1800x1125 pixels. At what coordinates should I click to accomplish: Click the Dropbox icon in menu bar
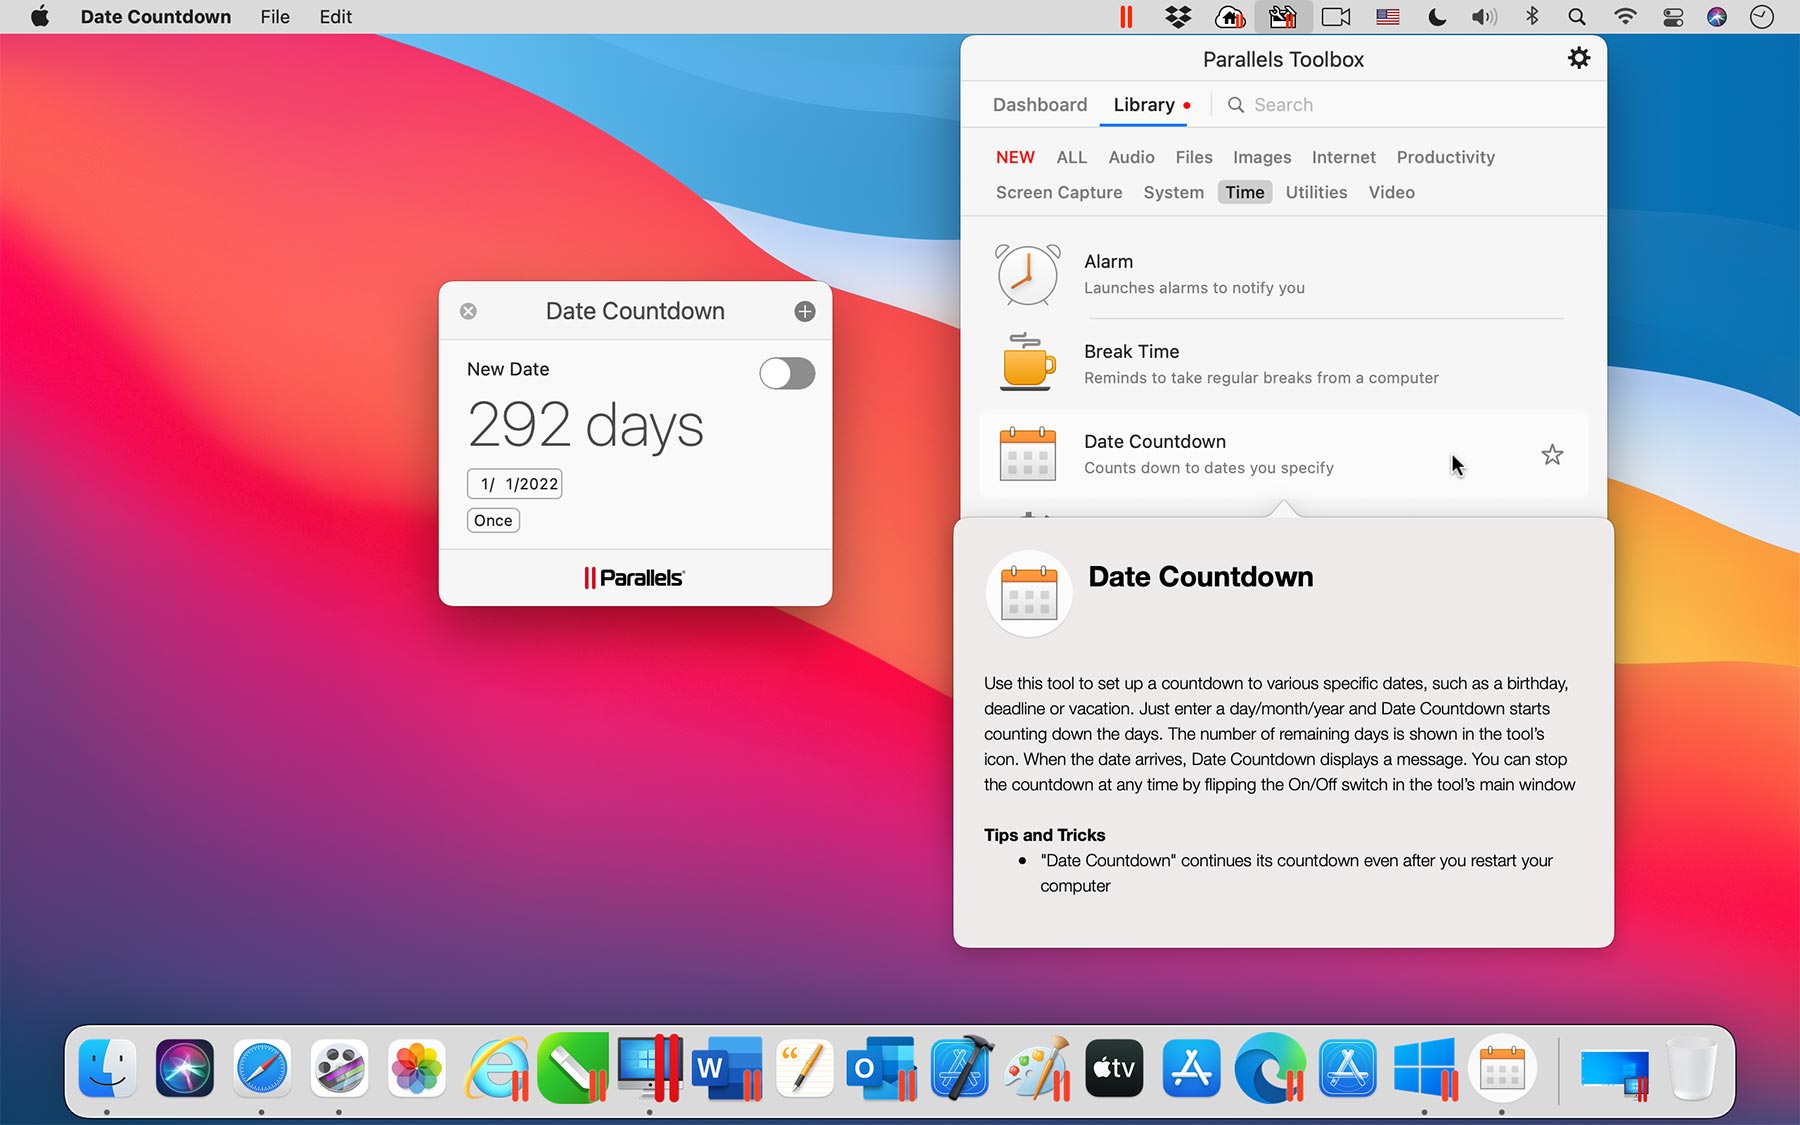[x=1178, y=16]
